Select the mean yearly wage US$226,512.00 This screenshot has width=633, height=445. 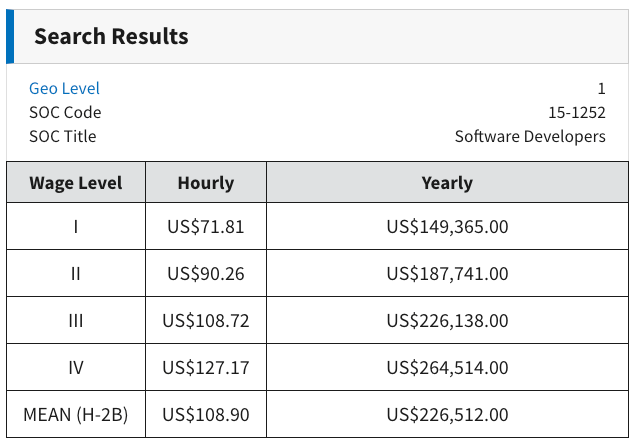tap(447, 415)
